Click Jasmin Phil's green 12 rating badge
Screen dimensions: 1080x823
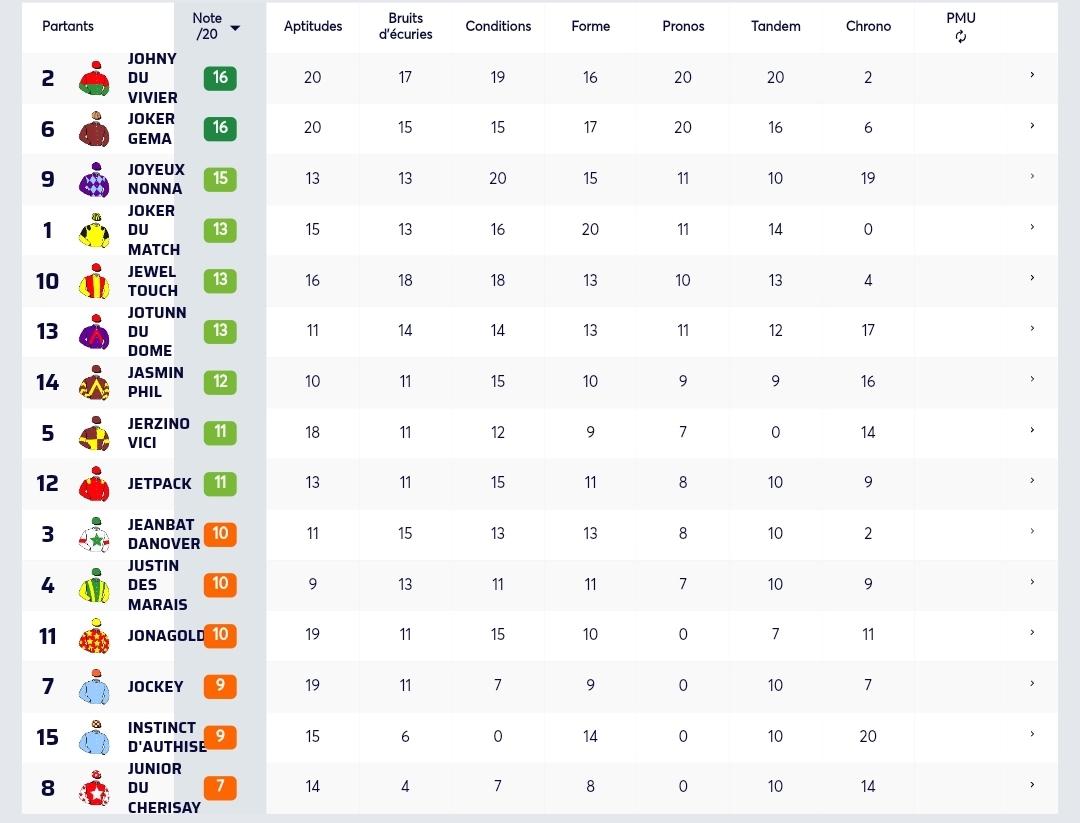pos(220,382)
